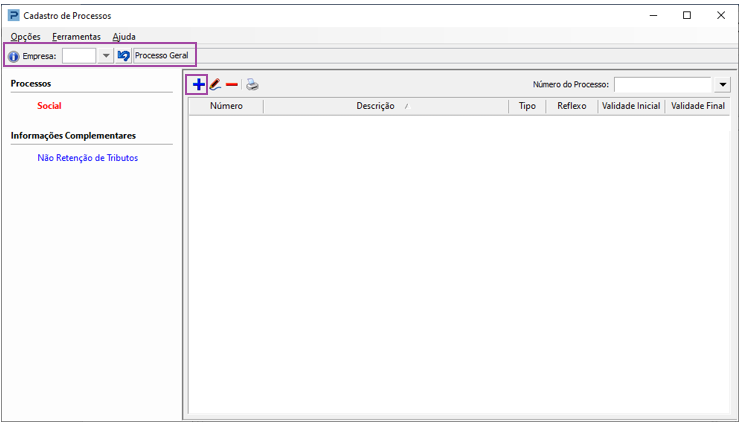This screenshot has height=425, width=743.
Task: Click the blue arrow icon before Processo Geral
Action: pos(123,56)
